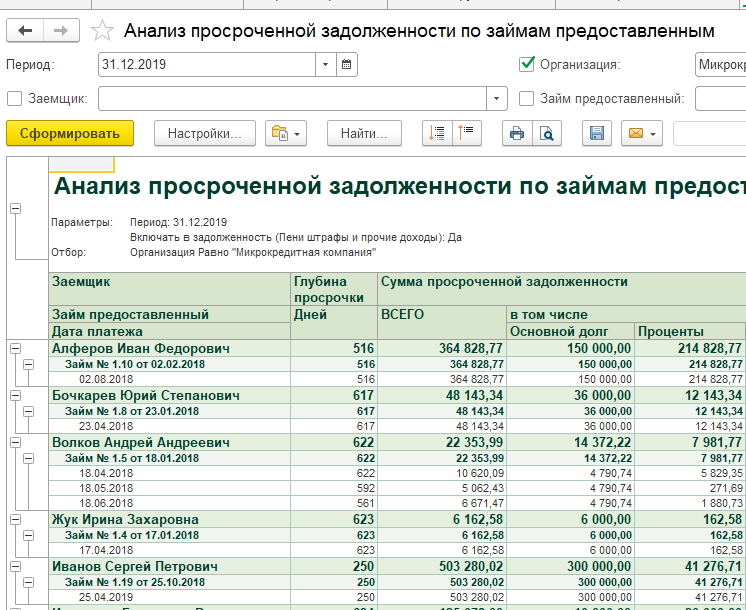Viewport: 746px width, 610px height.
Task: Select the Проценты column header
Action: [690, 331]
